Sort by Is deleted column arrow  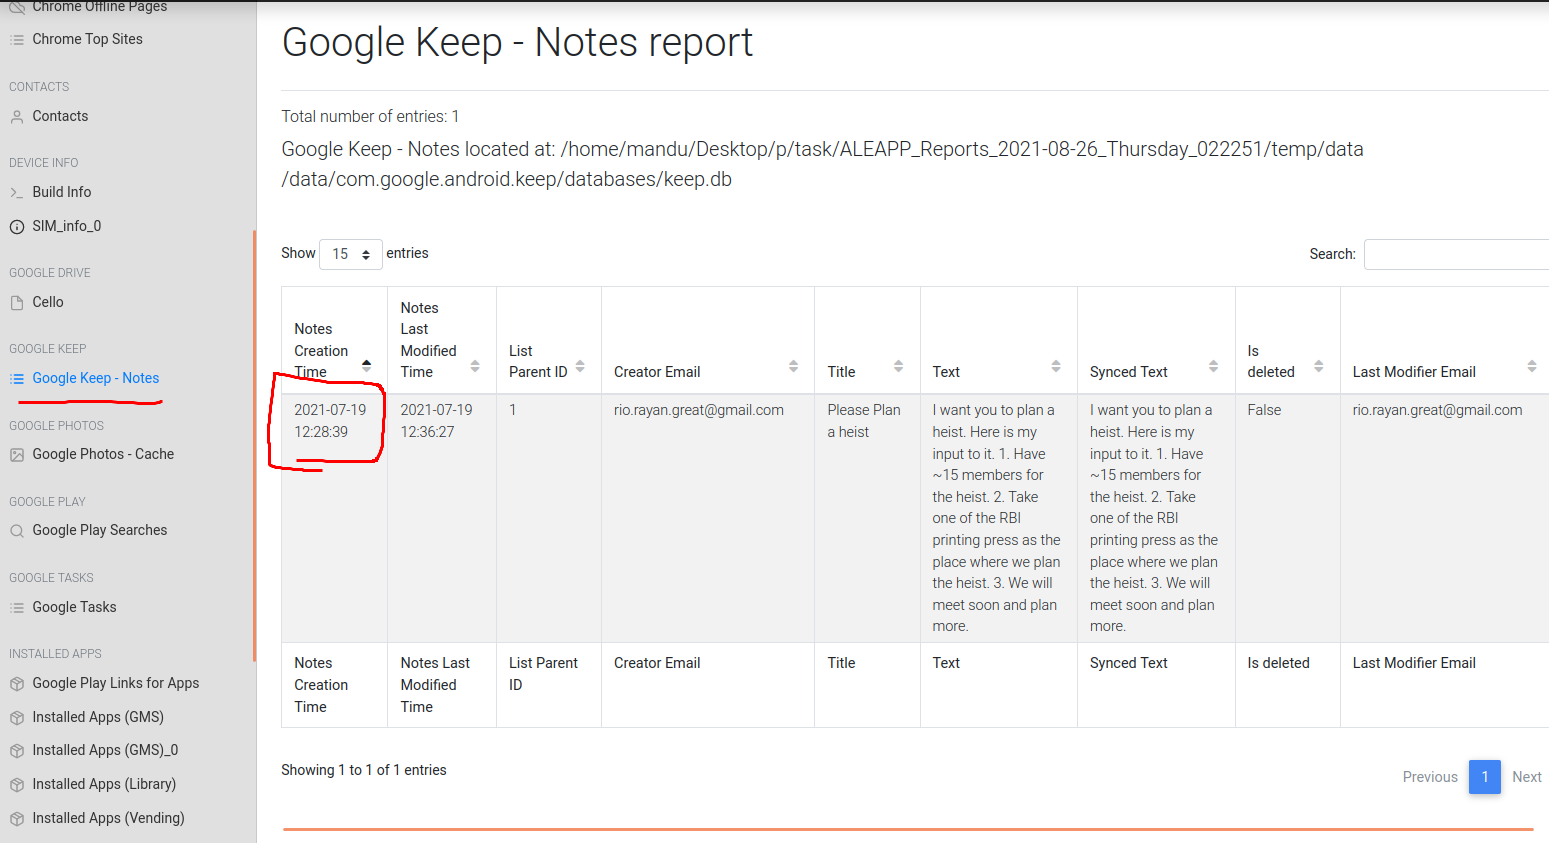click(x=1319, y=366)
